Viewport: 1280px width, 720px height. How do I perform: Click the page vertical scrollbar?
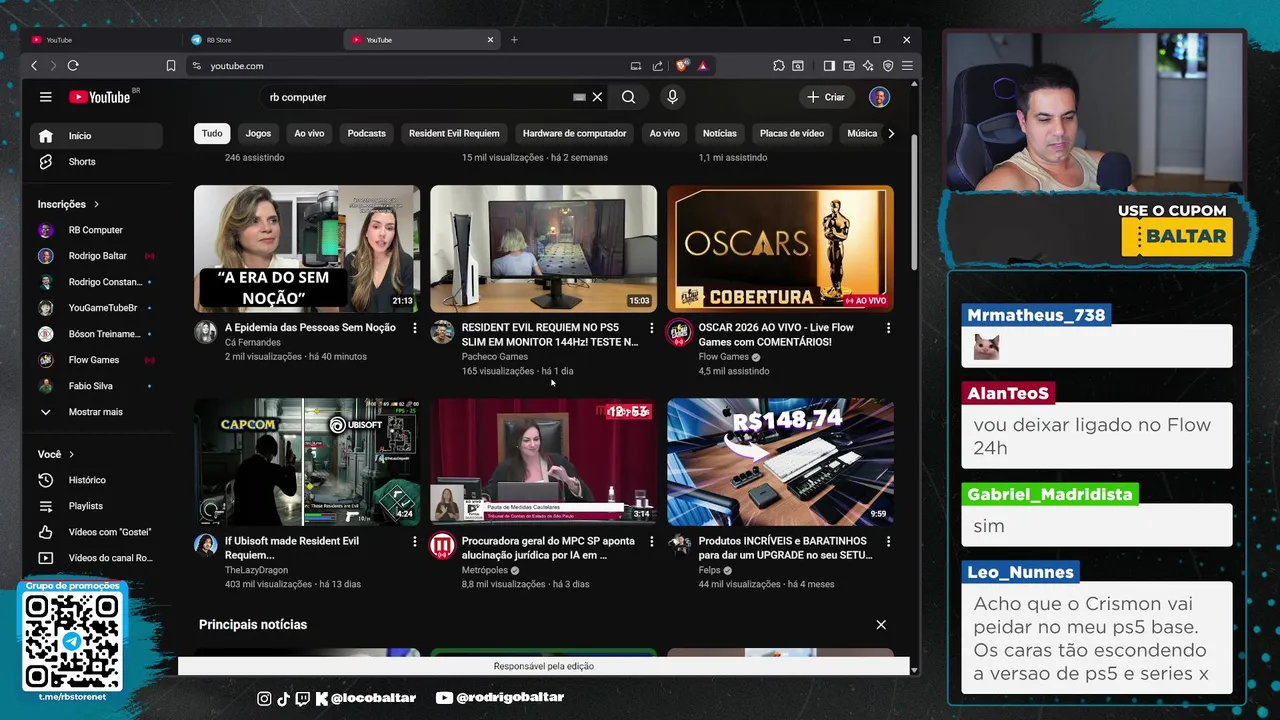914,205
